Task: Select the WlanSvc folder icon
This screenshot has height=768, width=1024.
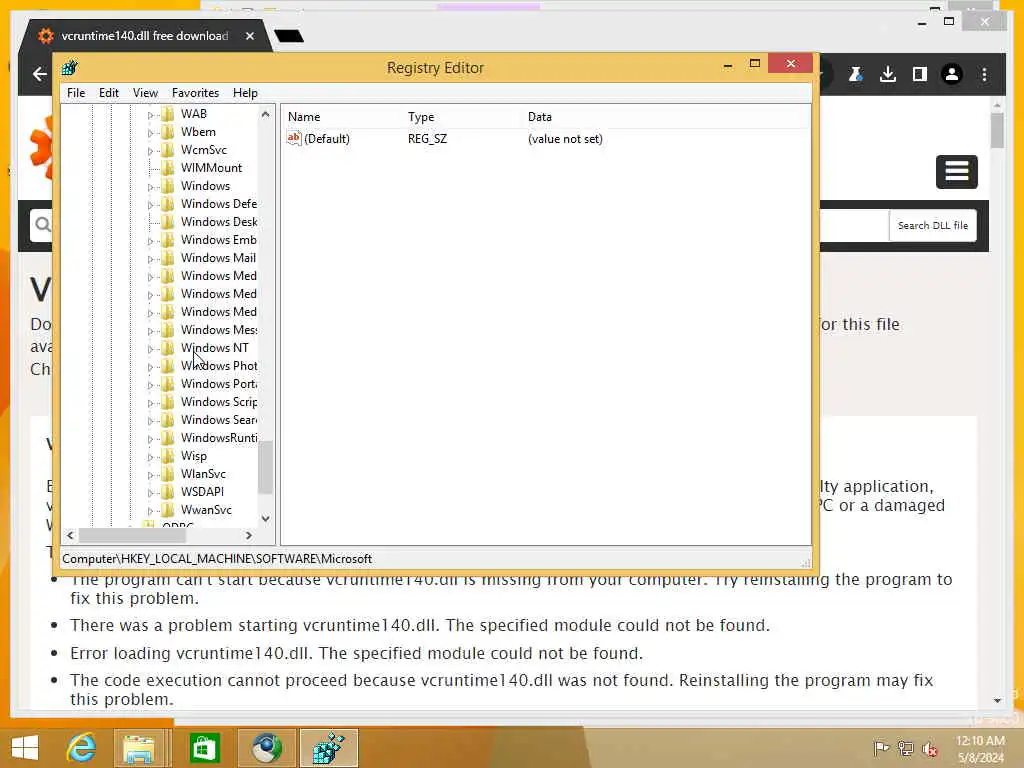Action: click(x=168, y=474)
